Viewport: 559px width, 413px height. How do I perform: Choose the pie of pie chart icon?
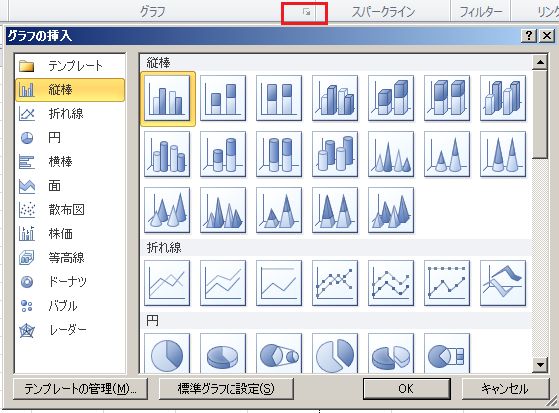click(x=279, y=353)
